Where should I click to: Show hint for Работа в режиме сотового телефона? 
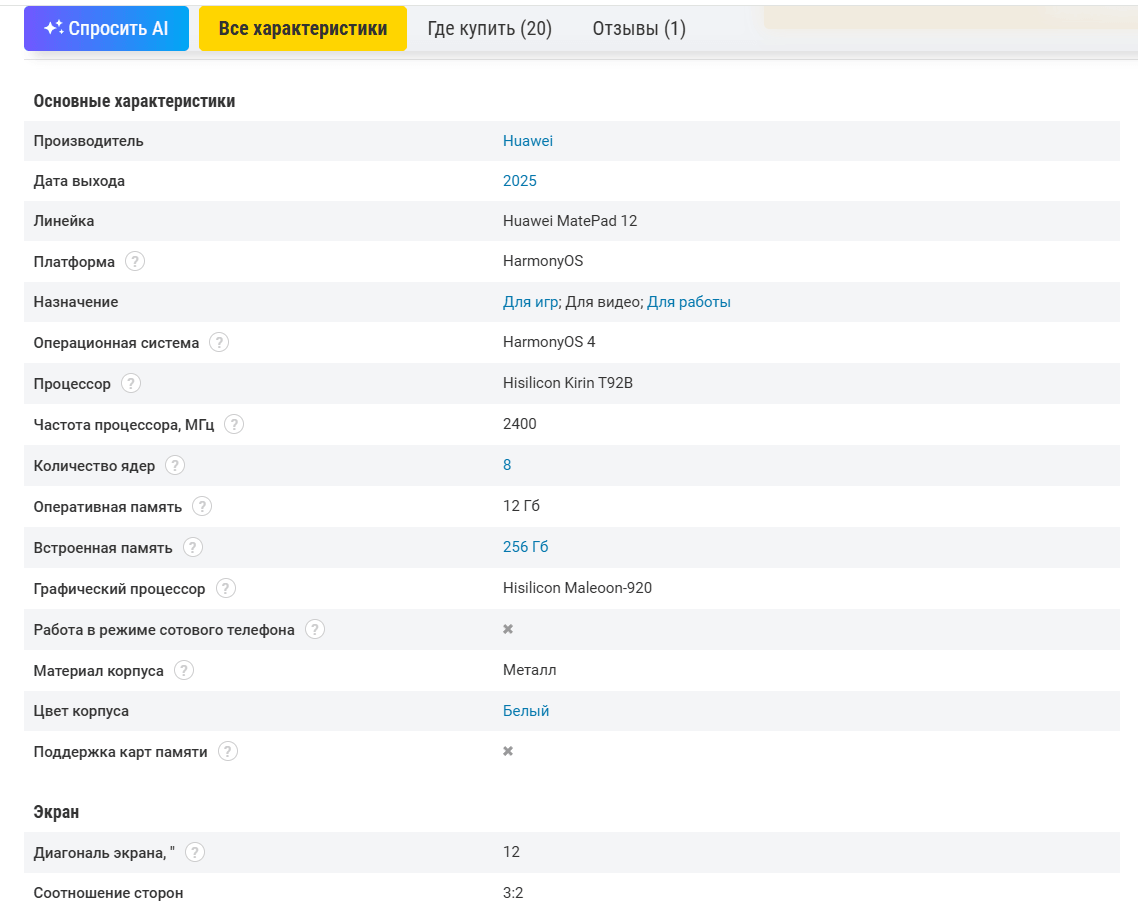(315, 629)
